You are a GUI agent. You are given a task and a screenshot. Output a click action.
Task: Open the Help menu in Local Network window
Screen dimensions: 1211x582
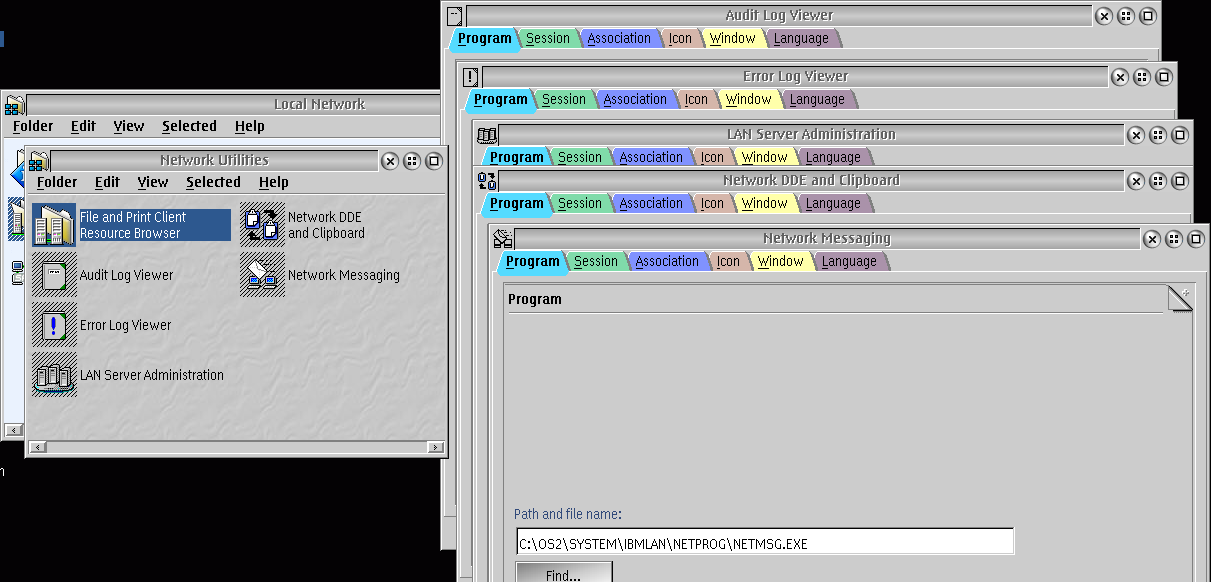pyautogui.click(x=249, y=126)
